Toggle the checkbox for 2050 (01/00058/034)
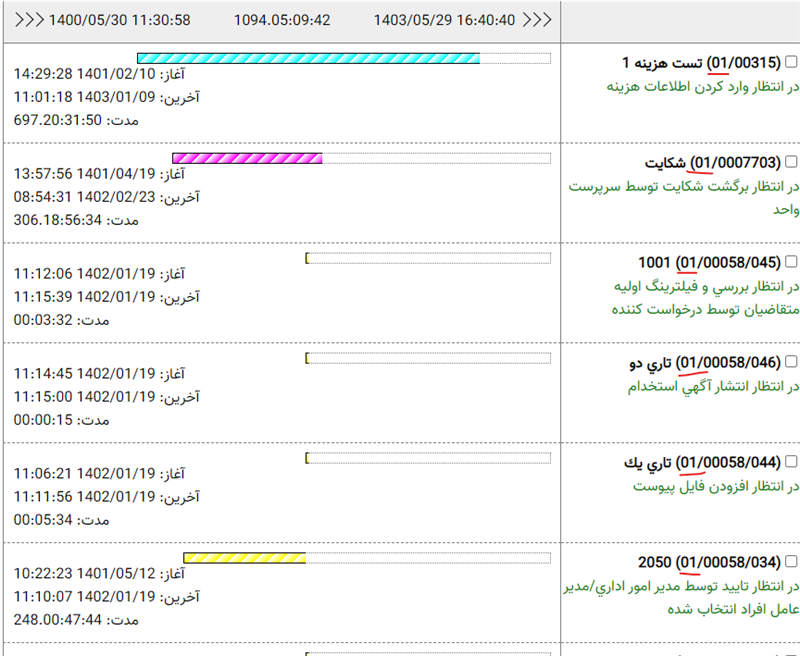The width and height of the screenshot is (800, 656). [x=791, y=562]
